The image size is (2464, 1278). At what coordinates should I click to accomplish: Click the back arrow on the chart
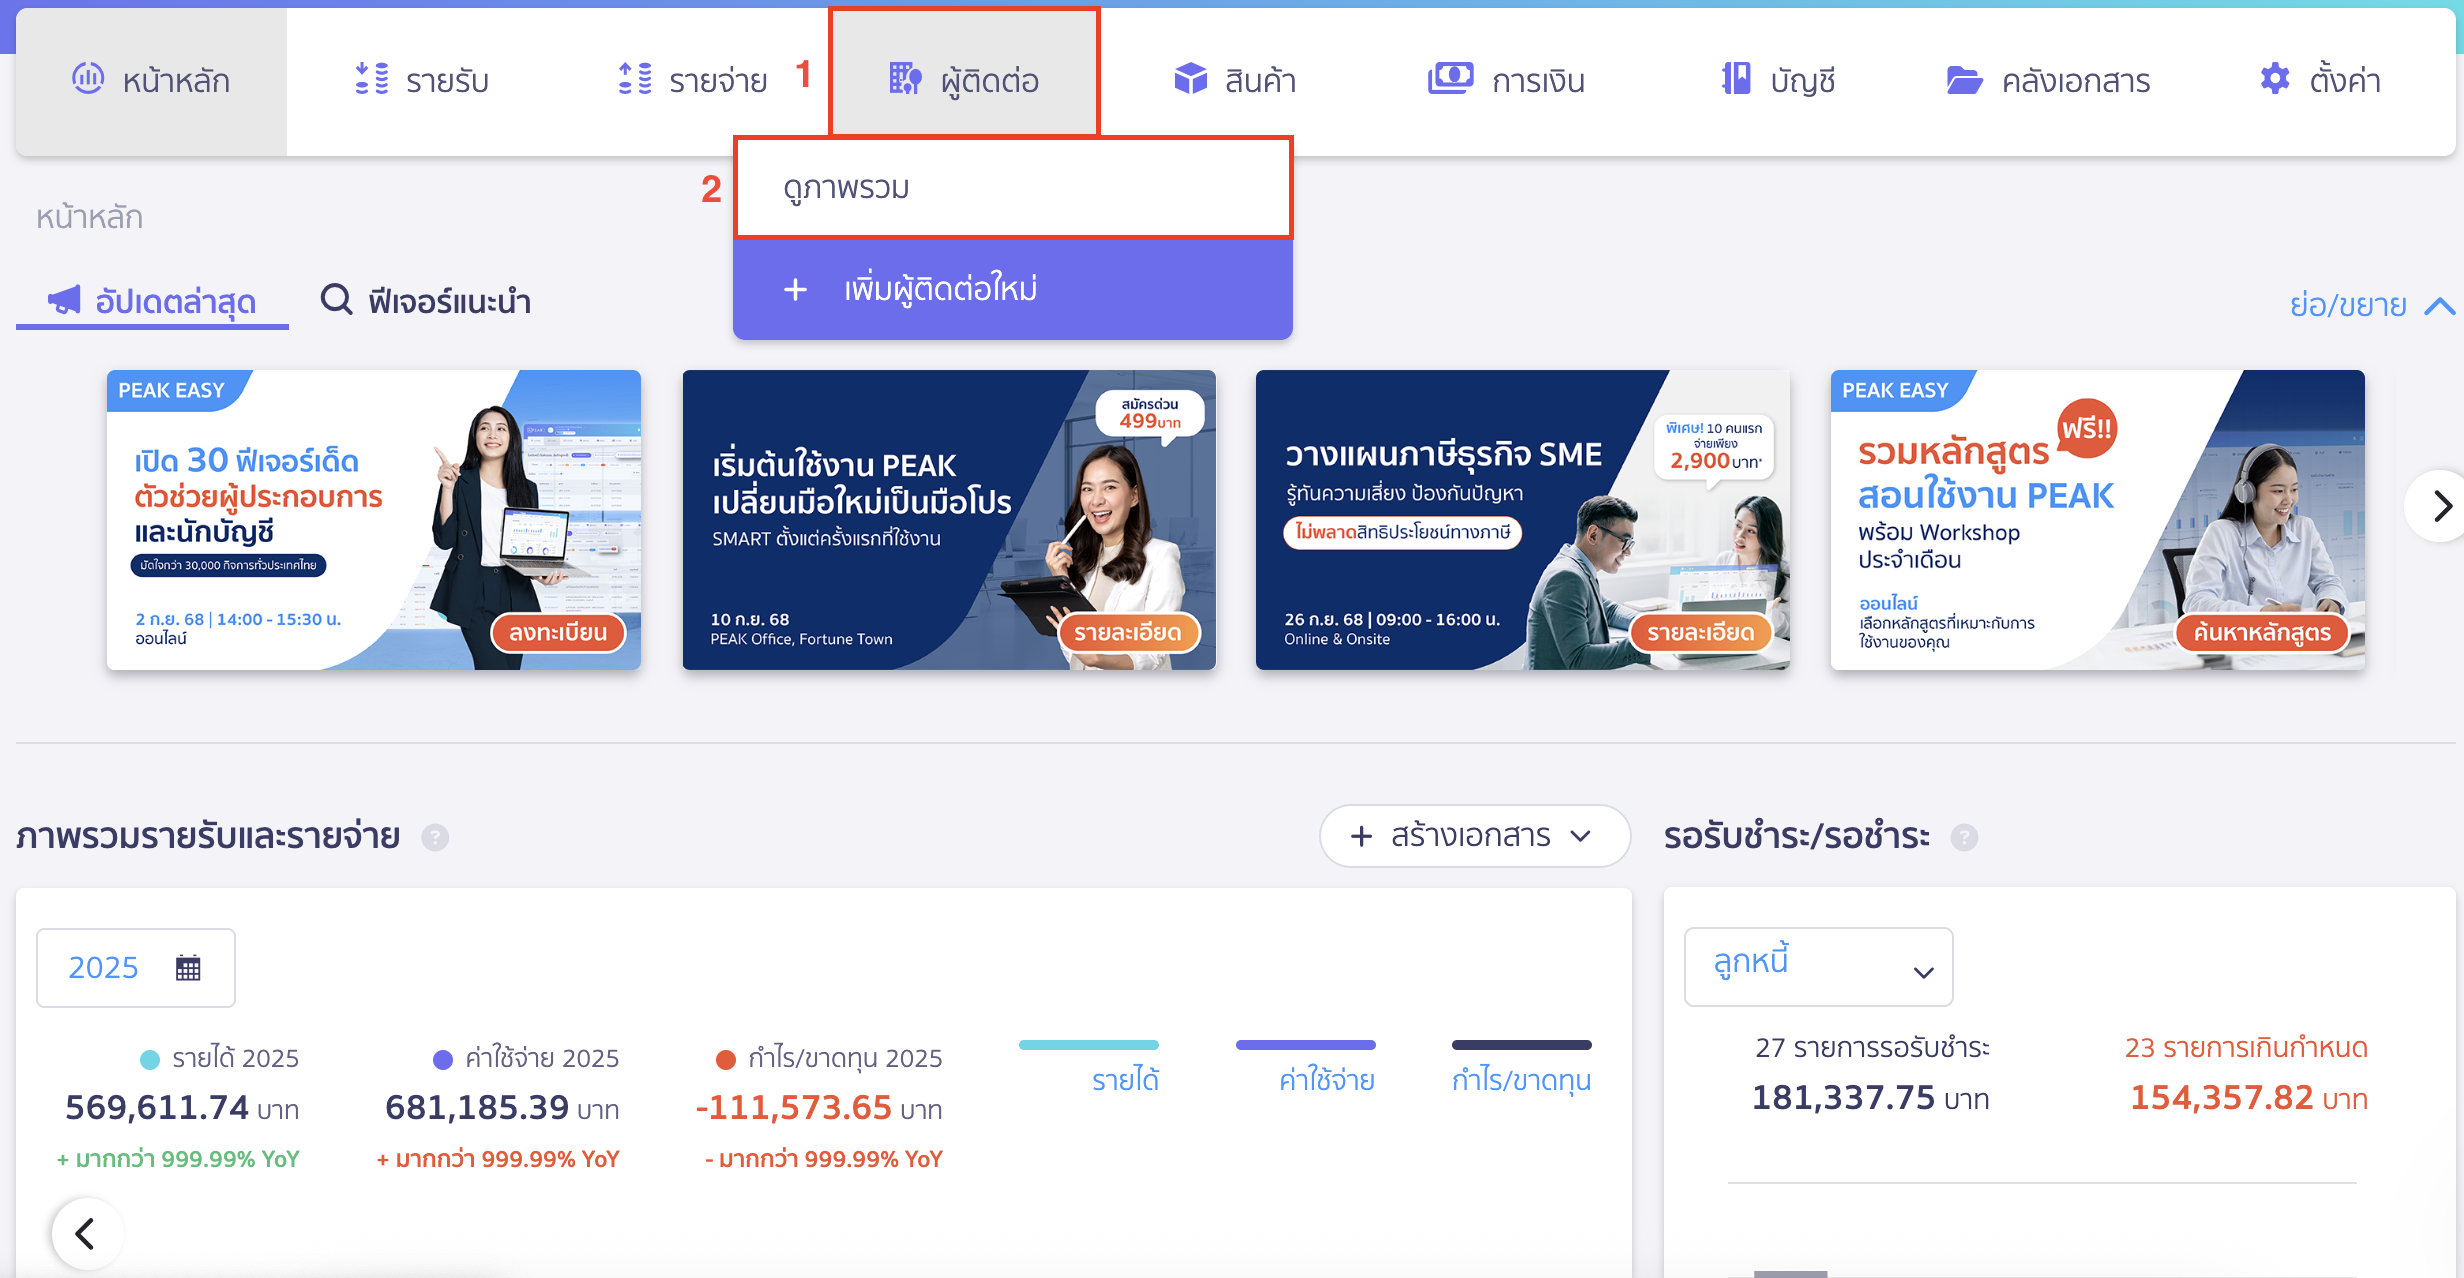tap(87, 1234)
